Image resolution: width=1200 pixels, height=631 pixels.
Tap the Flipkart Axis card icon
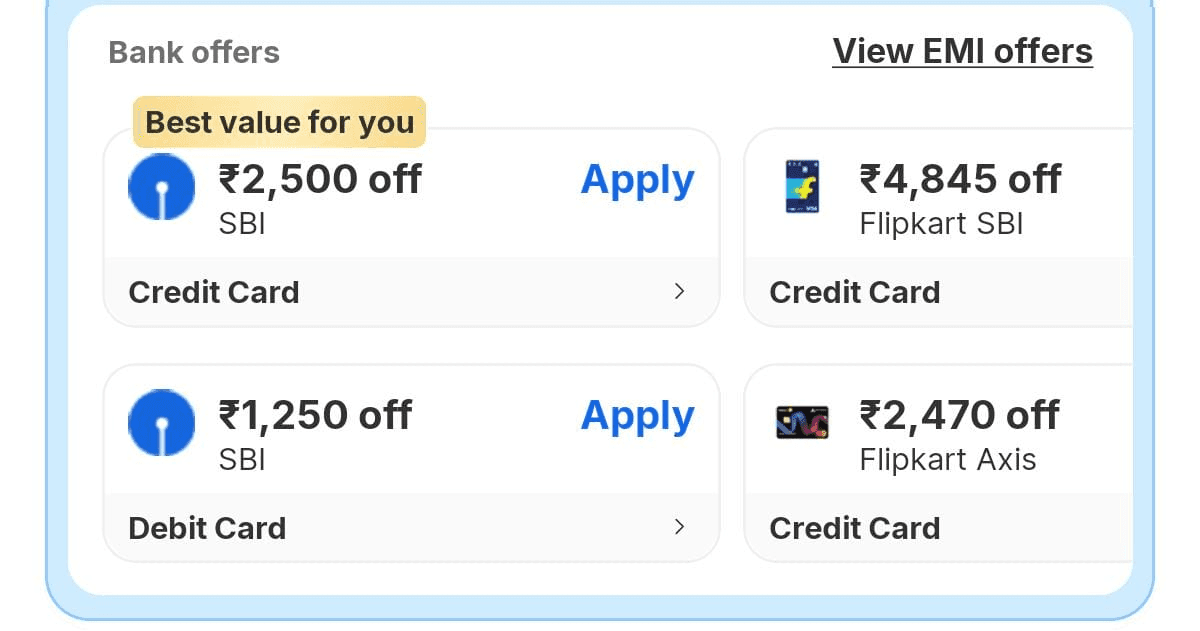[x=802, y=423]
